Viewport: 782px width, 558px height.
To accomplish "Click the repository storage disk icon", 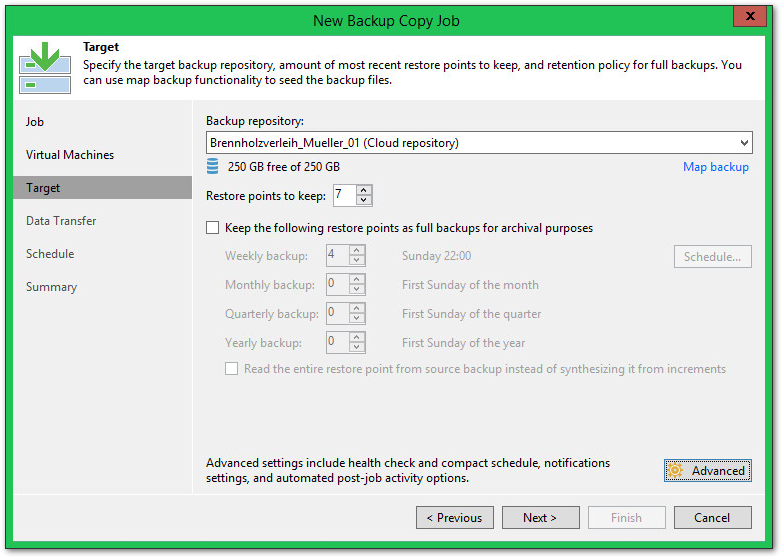I will point(212,167).
